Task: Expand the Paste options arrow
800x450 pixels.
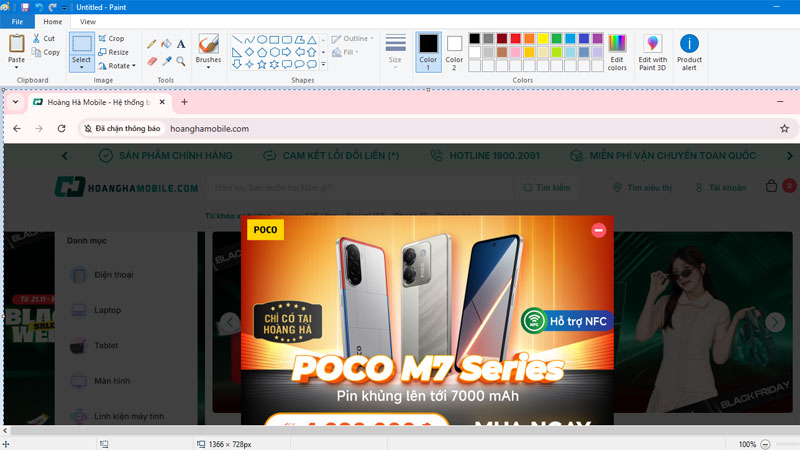Action: coord(16,68)
